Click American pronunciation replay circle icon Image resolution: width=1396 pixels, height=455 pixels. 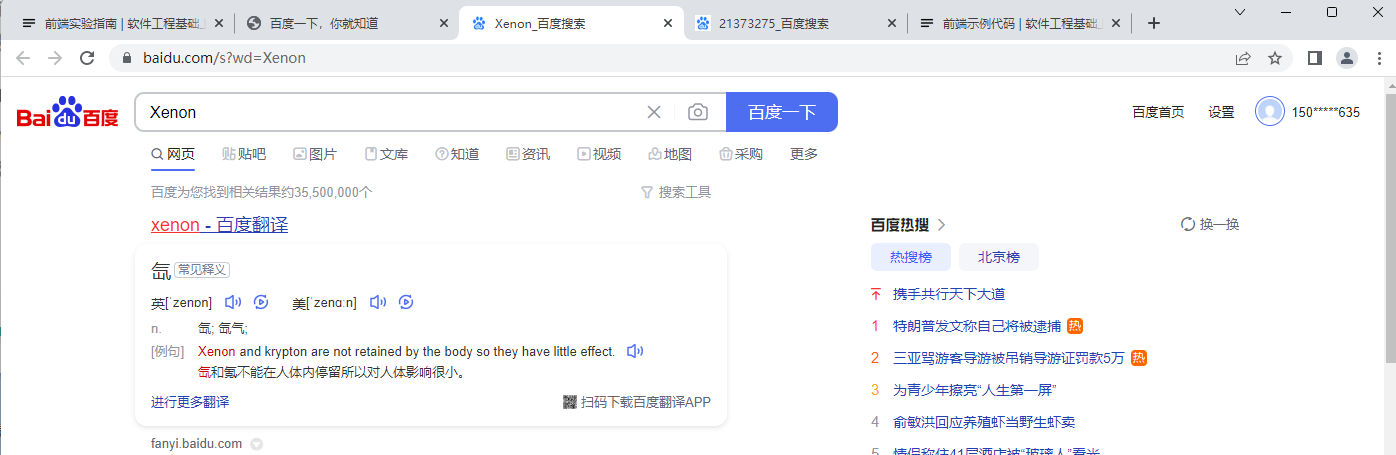[406, 302]
